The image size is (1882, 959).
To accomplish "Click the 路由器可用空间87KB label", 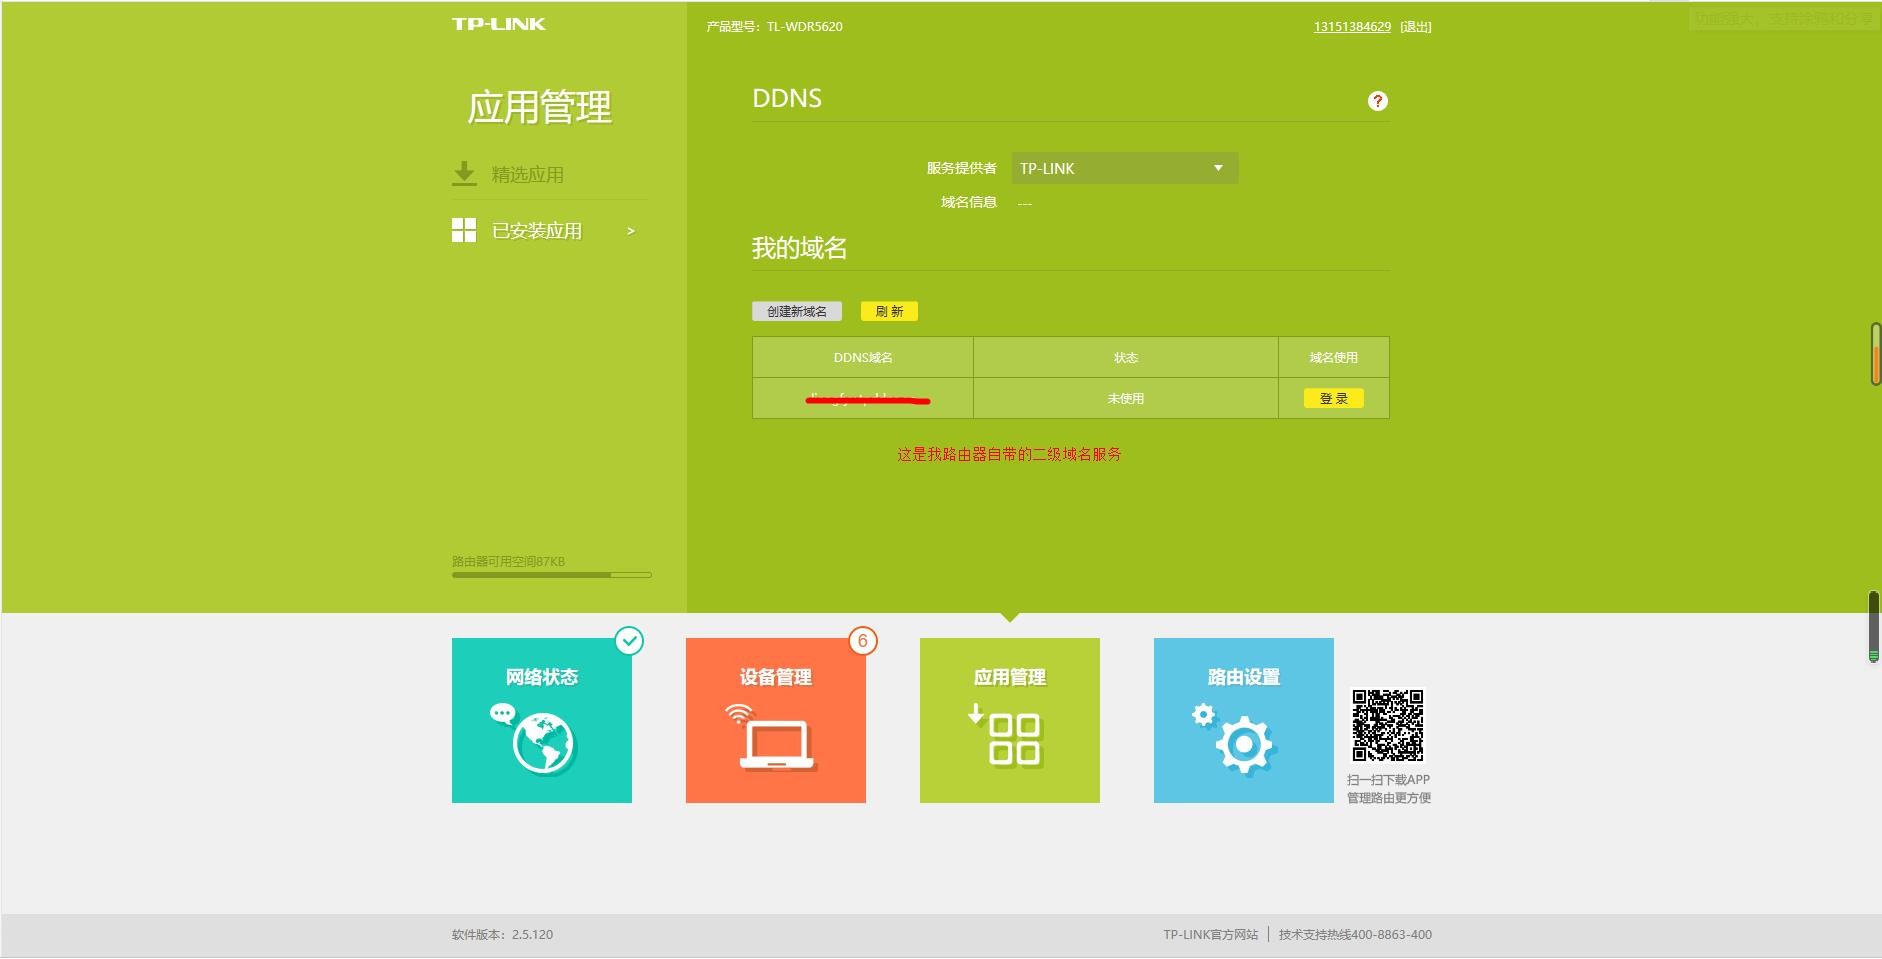I will pyautogui.click(x=508, y=561).
